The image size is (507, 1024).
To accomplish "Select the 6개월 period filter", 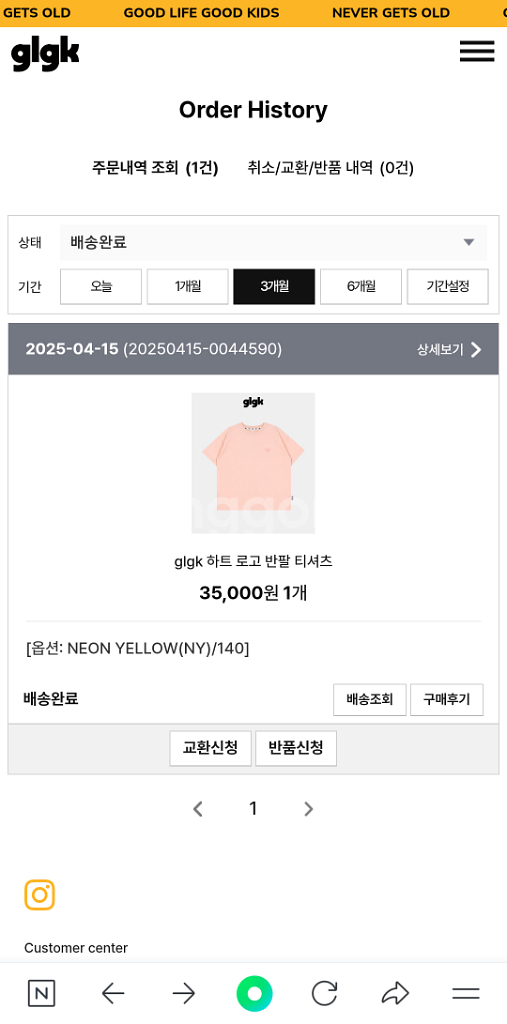I will [x=361, y=287].
